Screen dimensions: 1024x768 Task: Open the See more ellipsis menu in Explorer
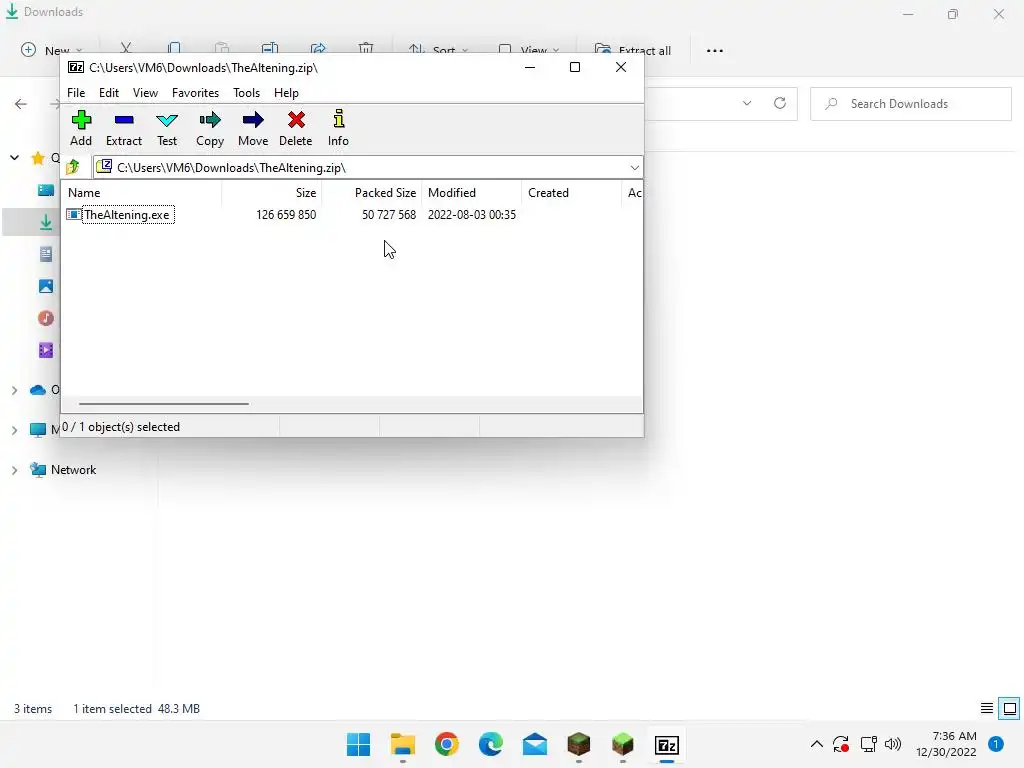point(714,50)
